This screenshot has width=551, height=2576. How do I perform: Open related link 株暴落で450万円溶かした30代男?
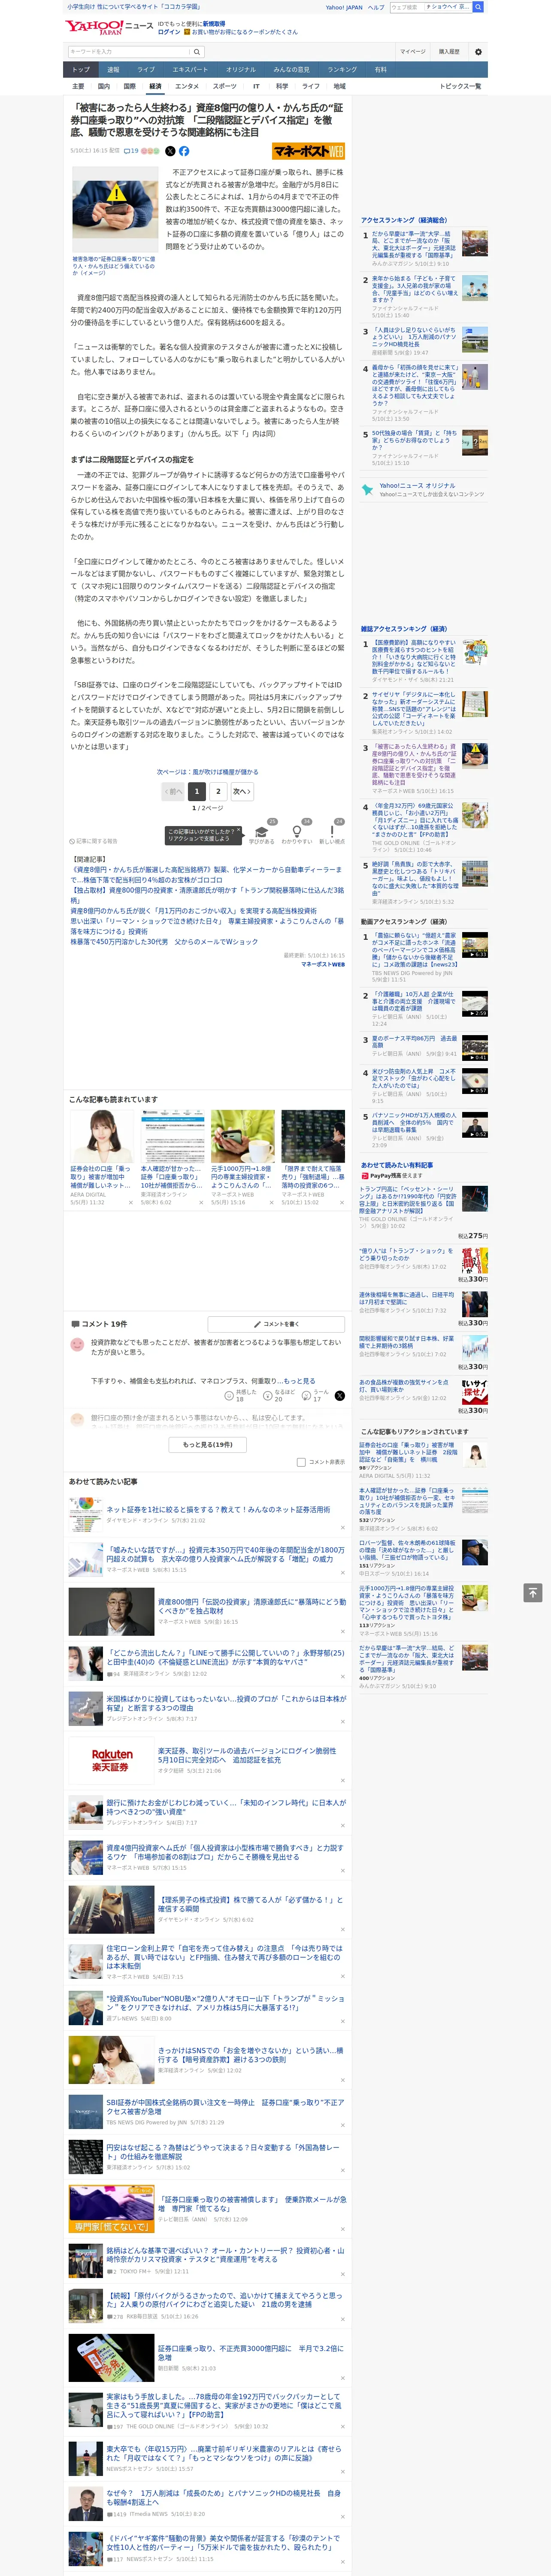tap(164, 942)
